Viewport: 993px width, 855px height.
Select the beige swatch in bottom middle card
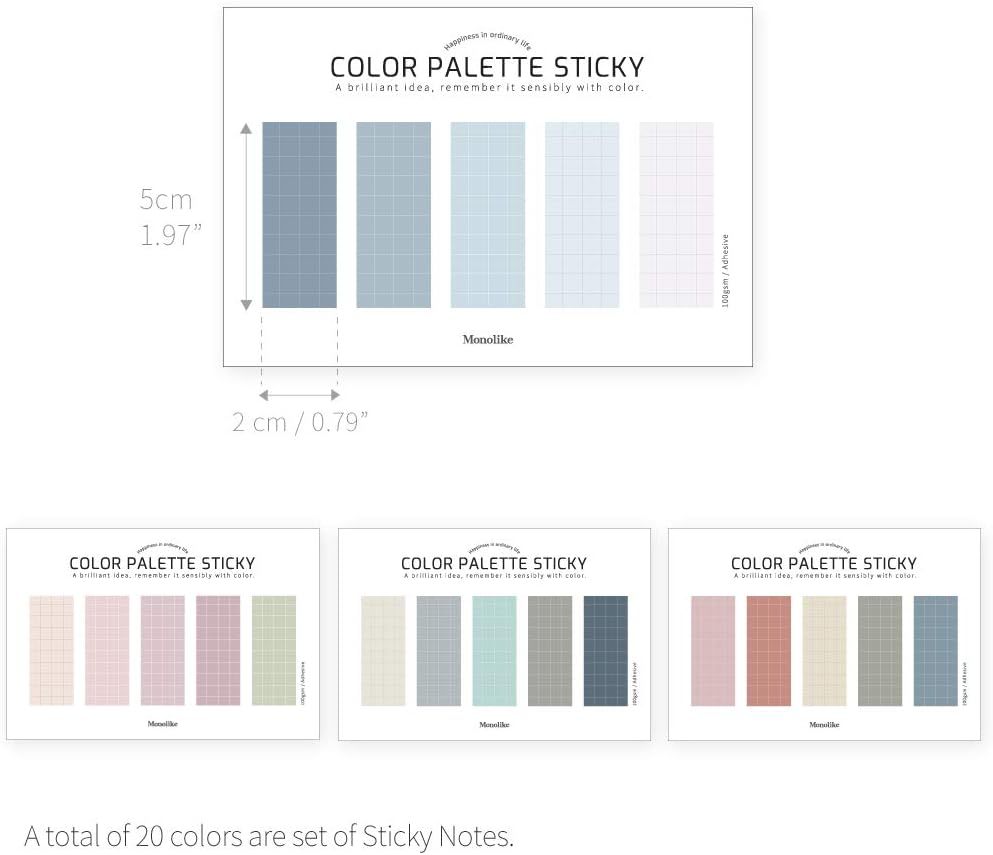[x=383, y=650]
